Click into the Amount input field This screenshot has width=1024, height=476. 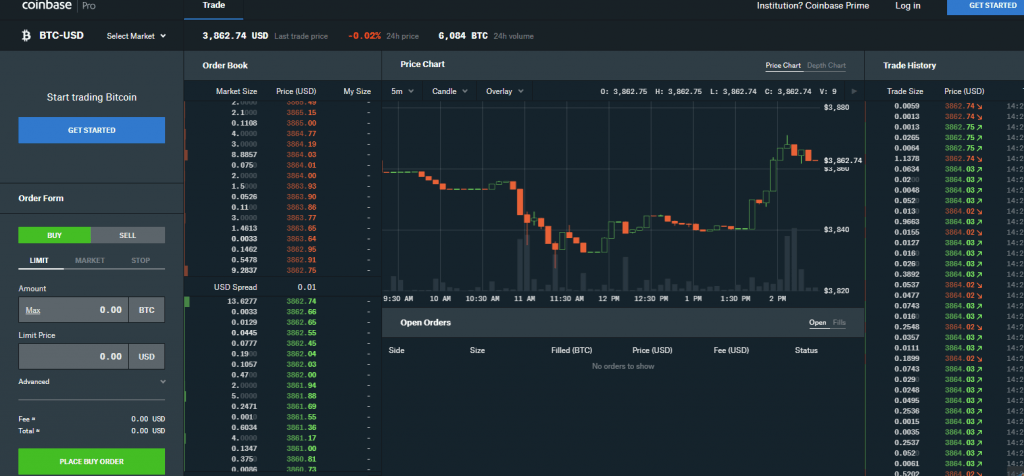coord(73,309)
